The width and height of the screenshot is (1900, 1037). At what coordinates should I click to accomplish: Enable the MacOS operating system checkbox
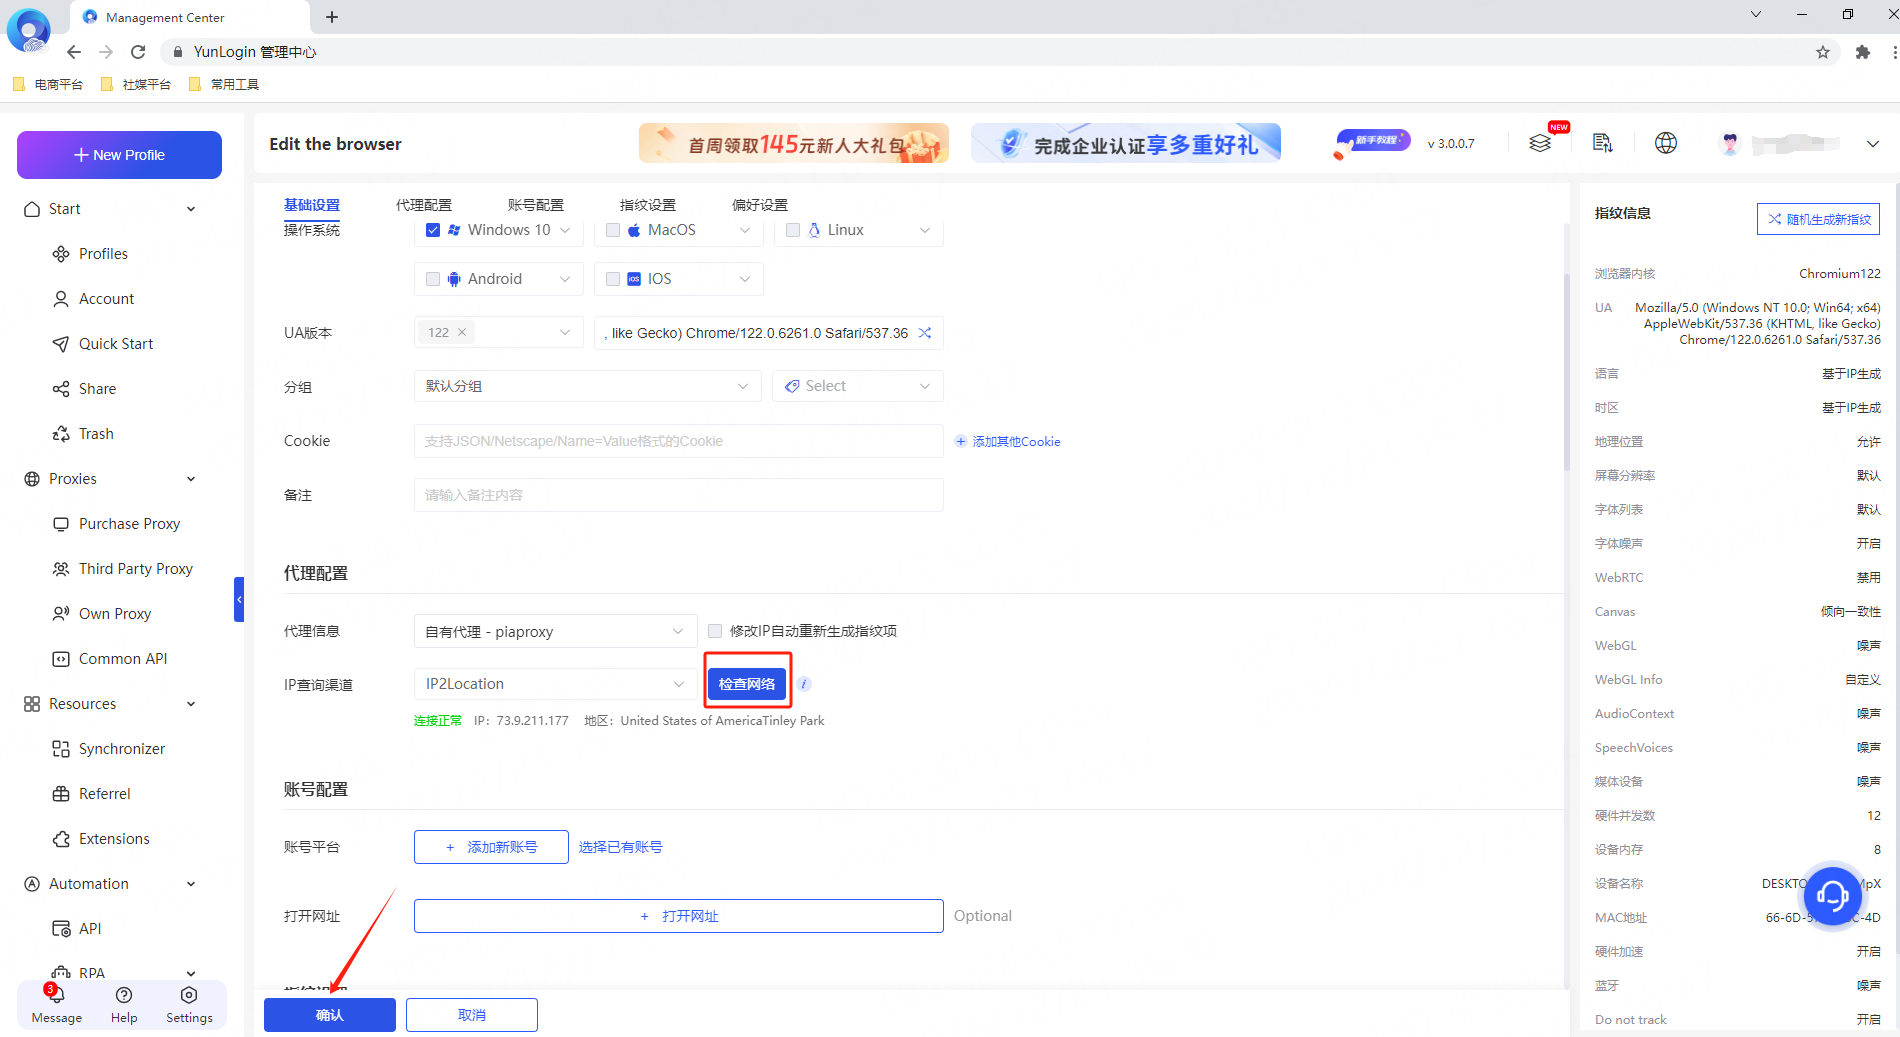click(x=613, y=230)
